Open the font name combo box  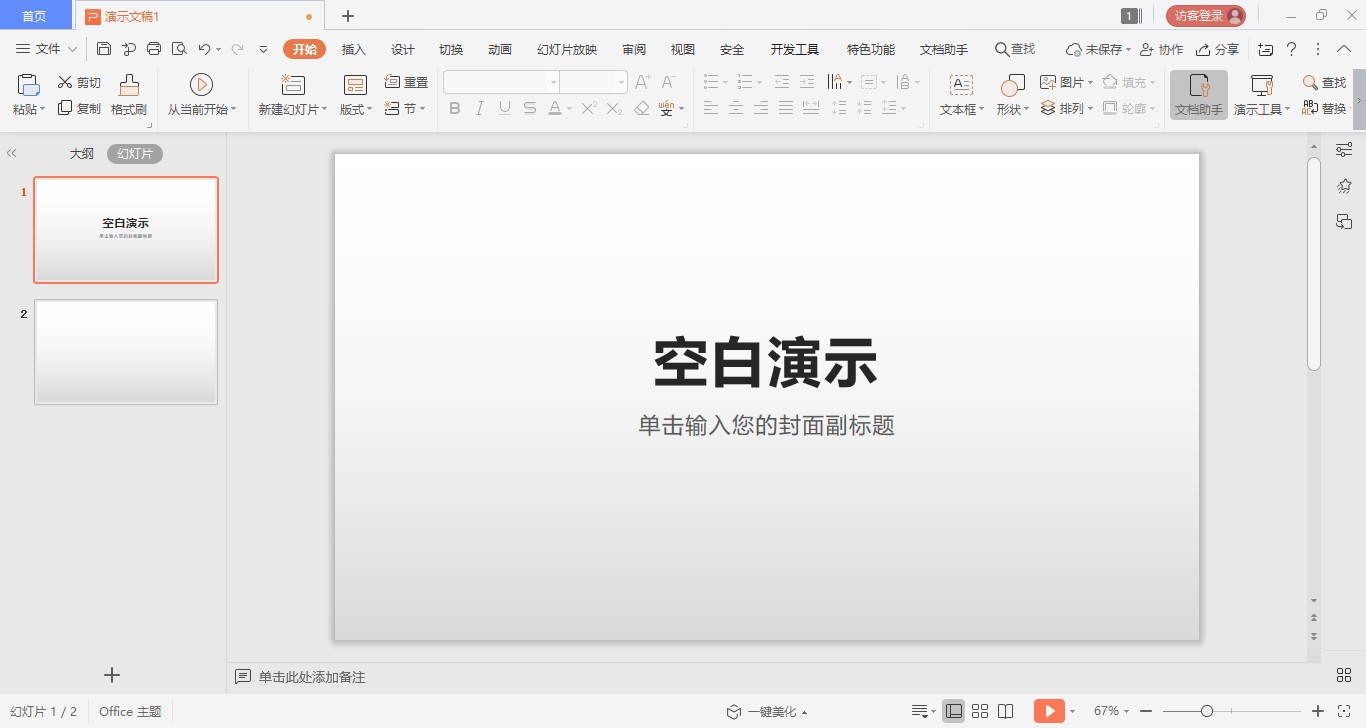tap(501, 82)
